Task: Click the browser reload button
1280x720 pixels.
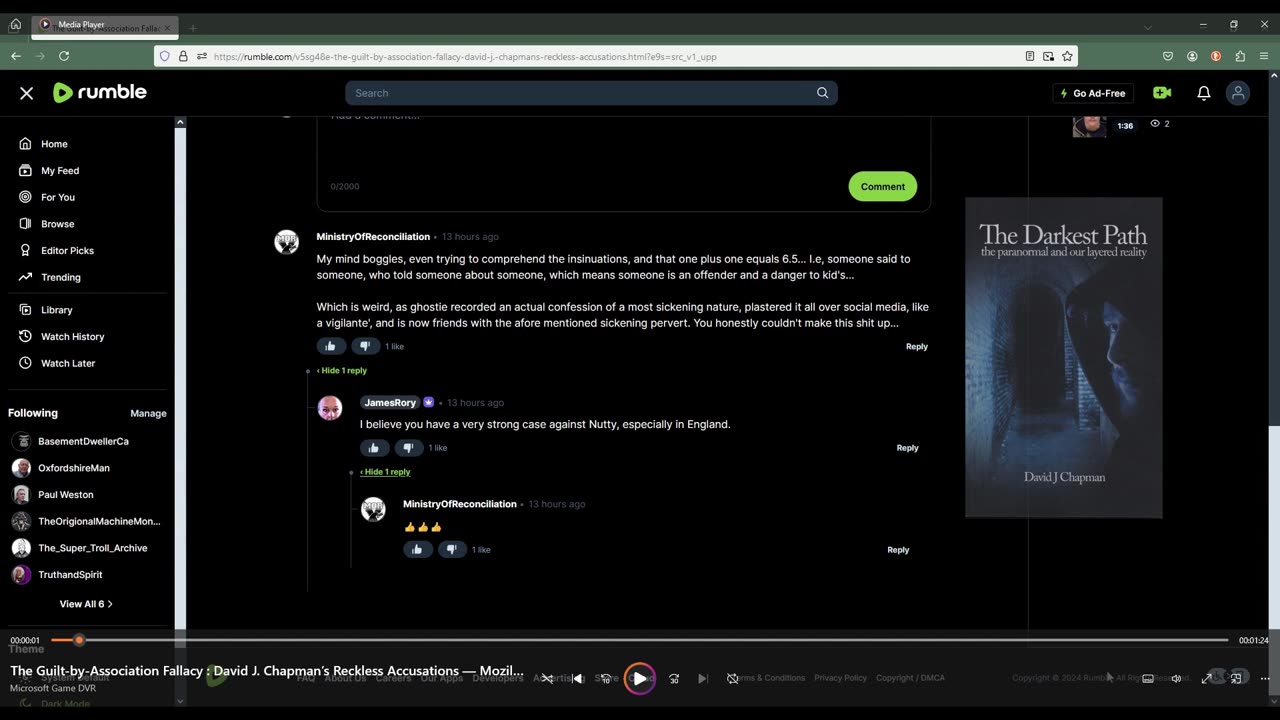Action: click(x=64, y=56)
